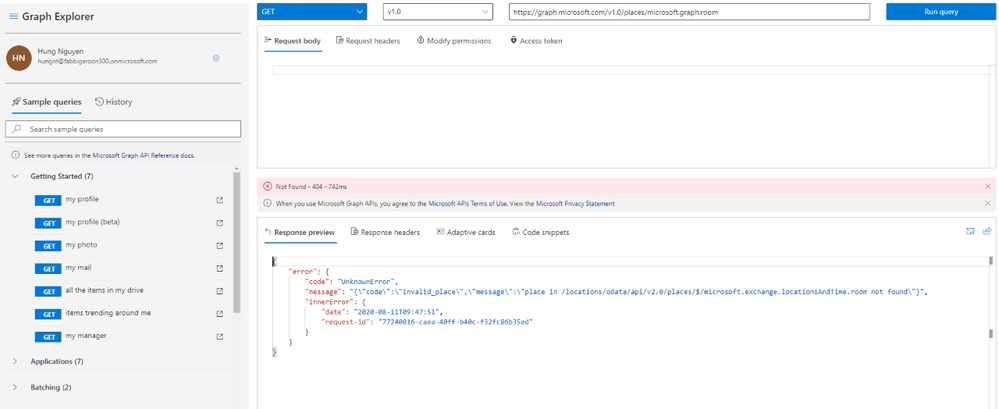Open docs link icon for my photo
Image resolution: width=999 pixels, height=409 pixels.
220,245
